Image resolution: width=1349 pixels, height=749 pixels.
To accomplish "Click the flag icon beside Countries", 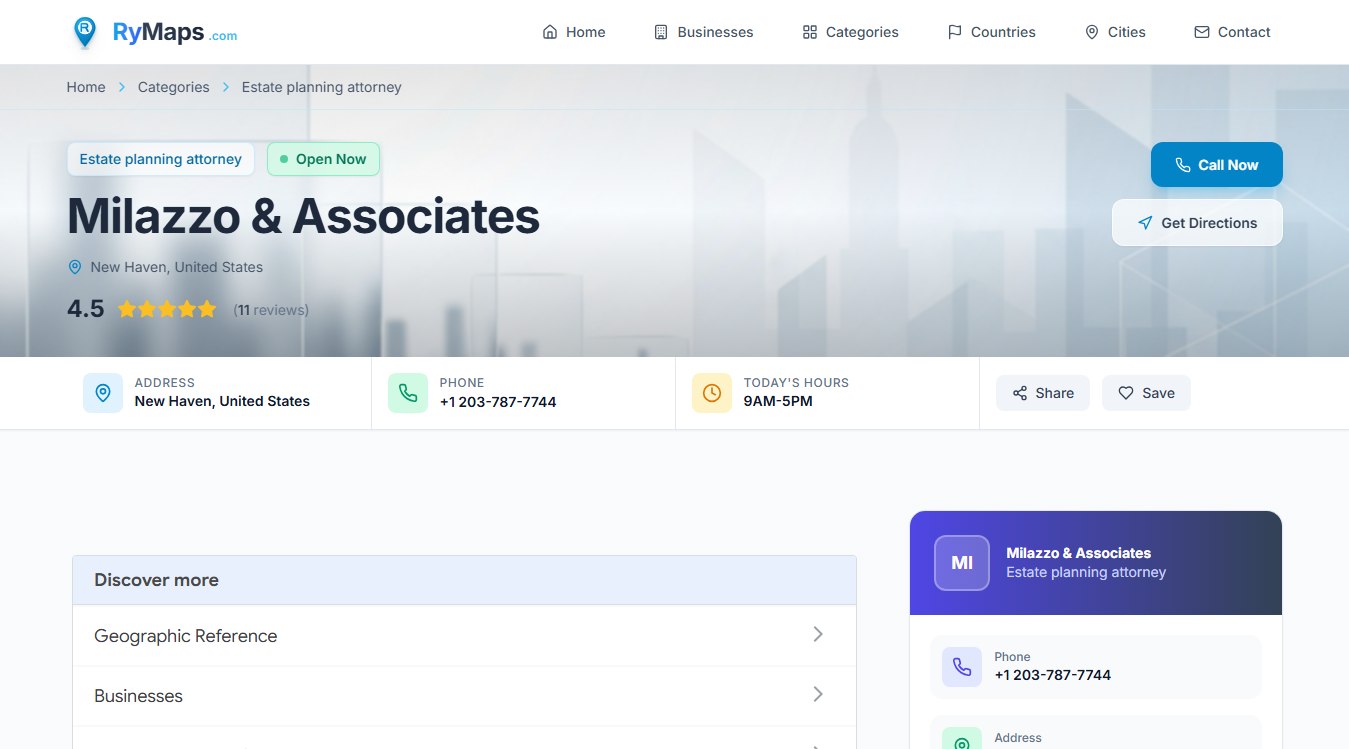I will pyautogui.click(x=955, y=32).
